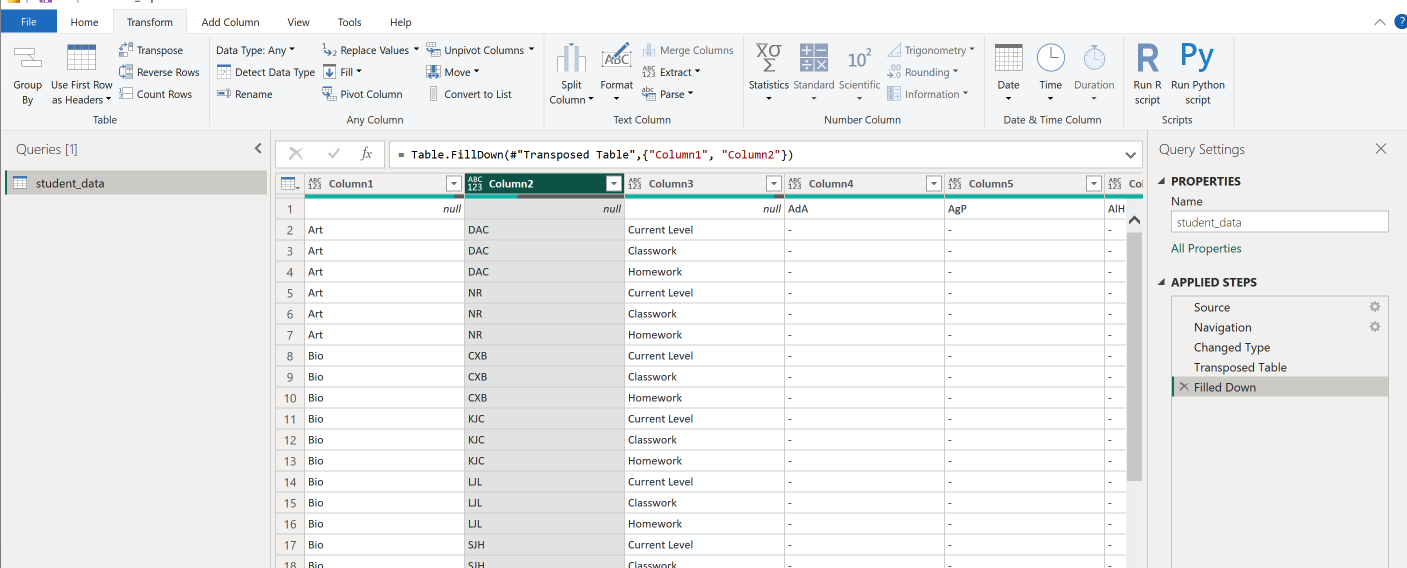1407x568 pixels.
Task: Click Detect Data Type
Action: [x=266, y=72]
